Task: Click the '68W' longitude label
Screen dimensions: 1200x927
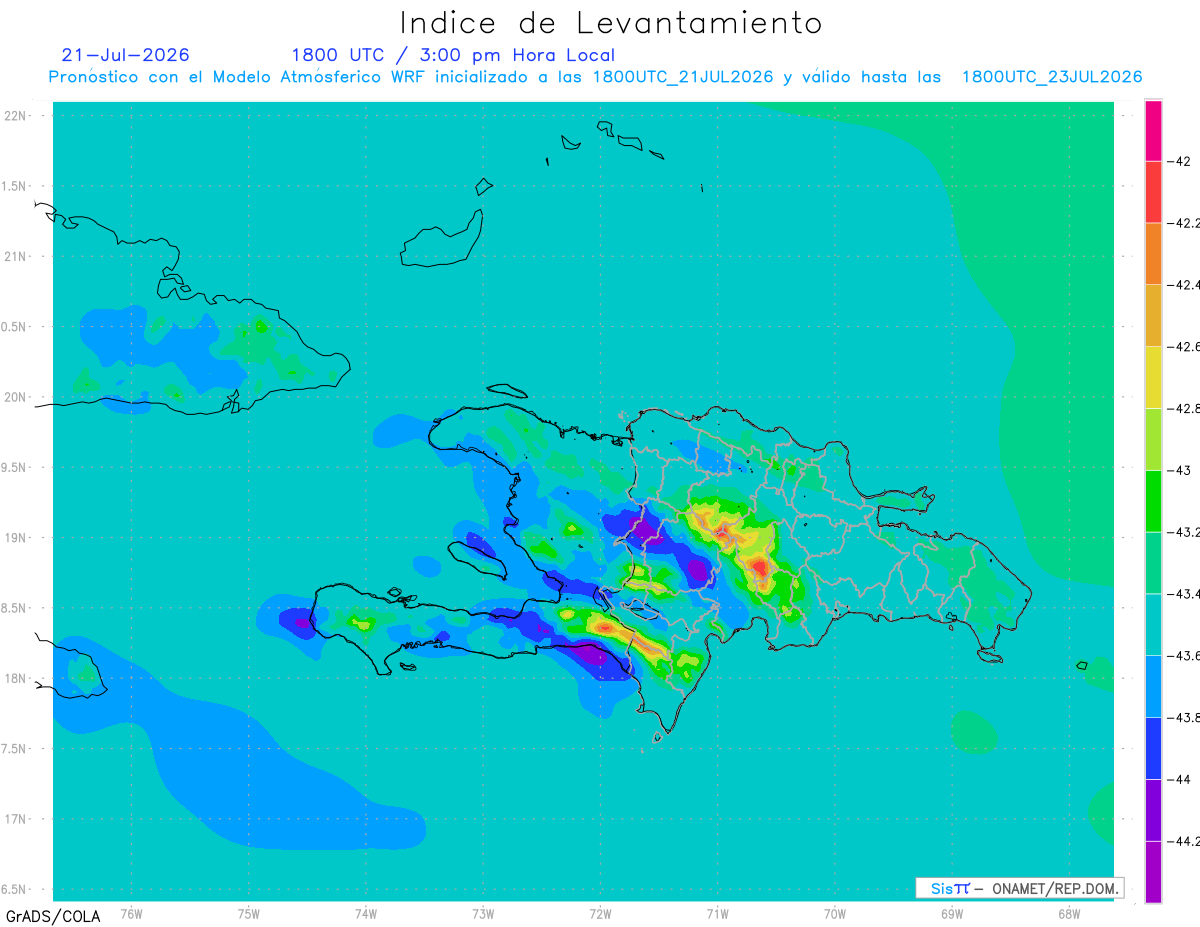Action: [1069, 913]
